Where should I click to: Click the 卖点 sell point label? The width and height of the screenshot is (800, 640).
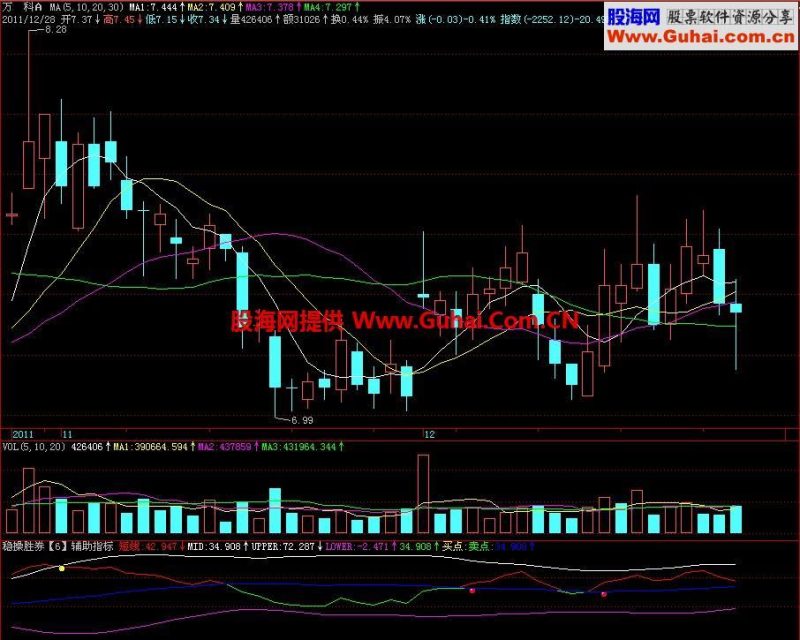[479, 546]
